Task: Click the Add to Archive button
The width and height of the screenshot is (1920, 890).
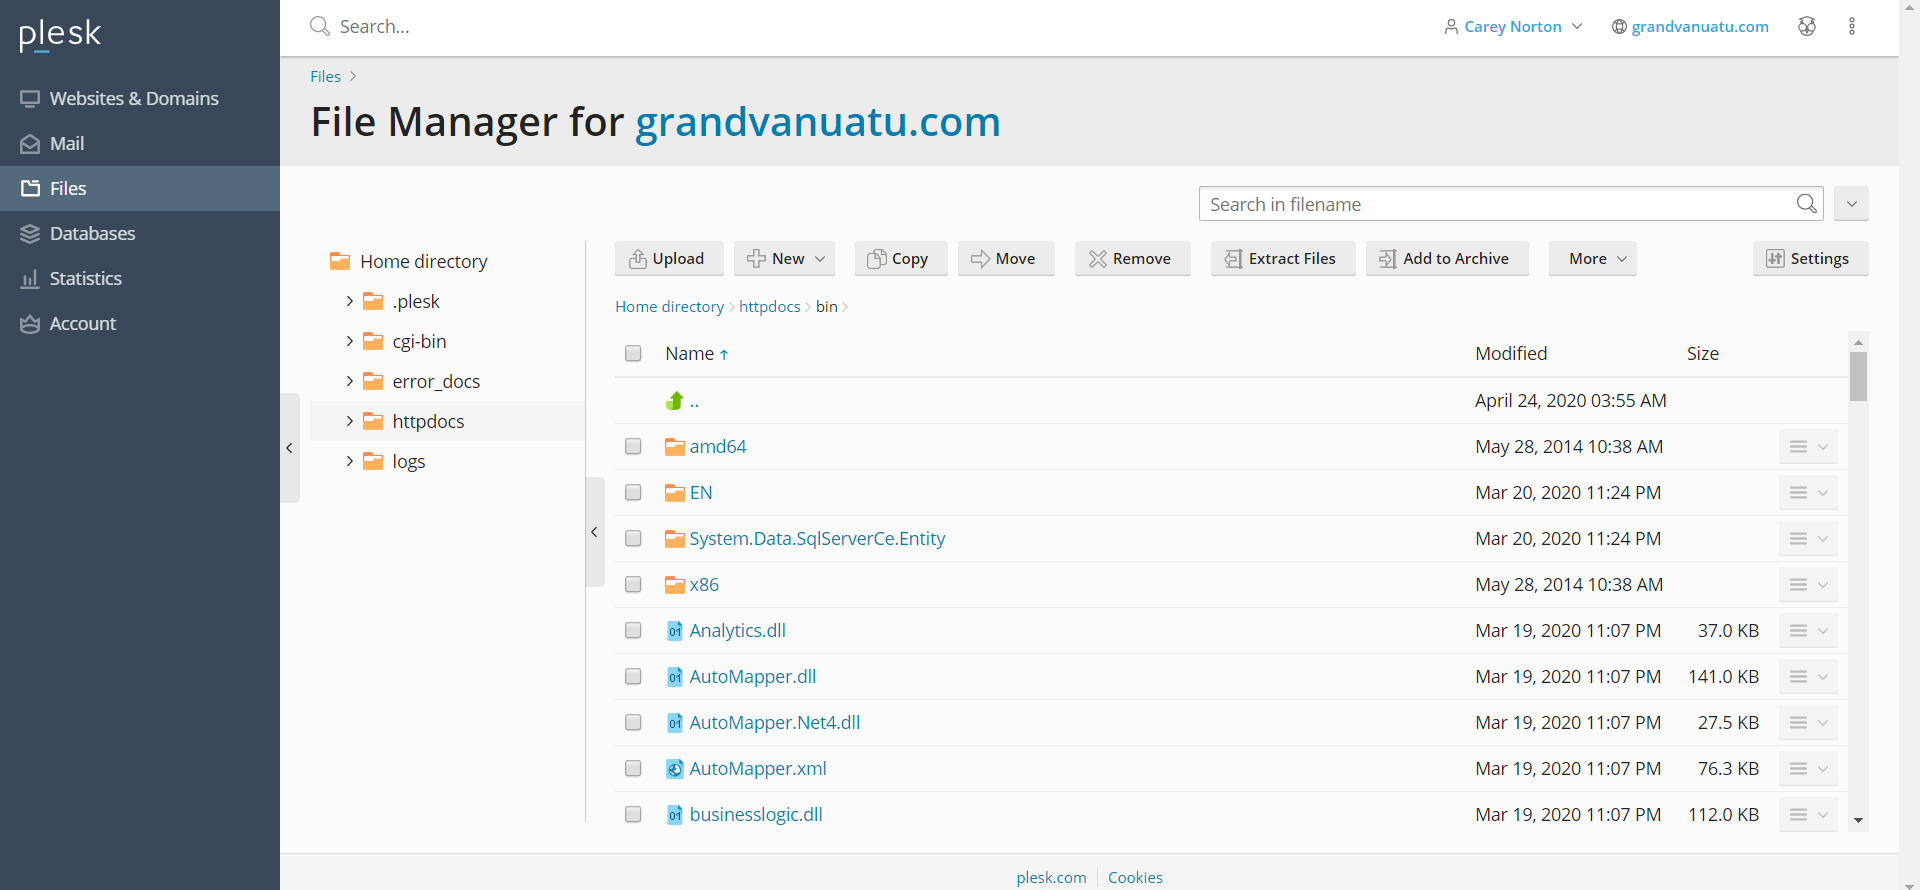Action: tap(1445, 258)
